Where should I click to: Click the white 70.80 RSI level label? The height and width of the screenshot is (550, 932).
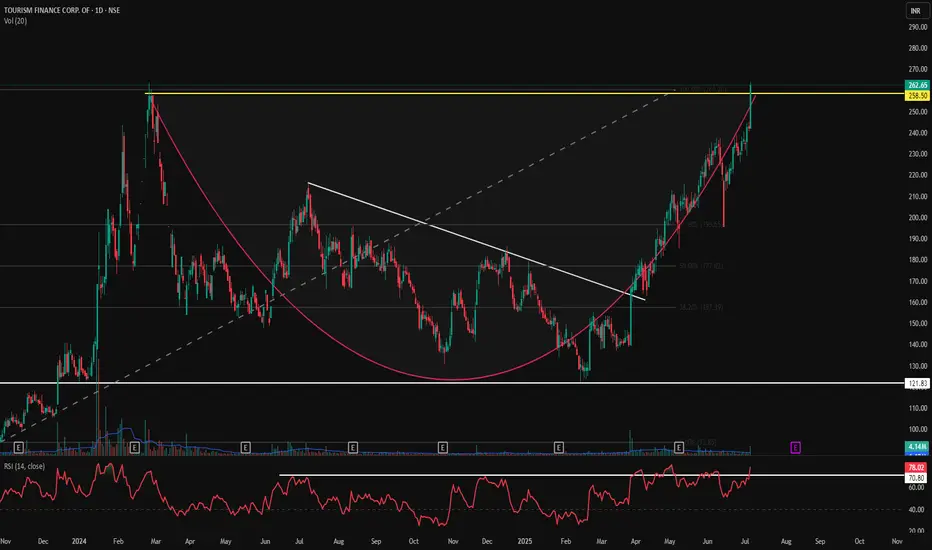point(917,477)
